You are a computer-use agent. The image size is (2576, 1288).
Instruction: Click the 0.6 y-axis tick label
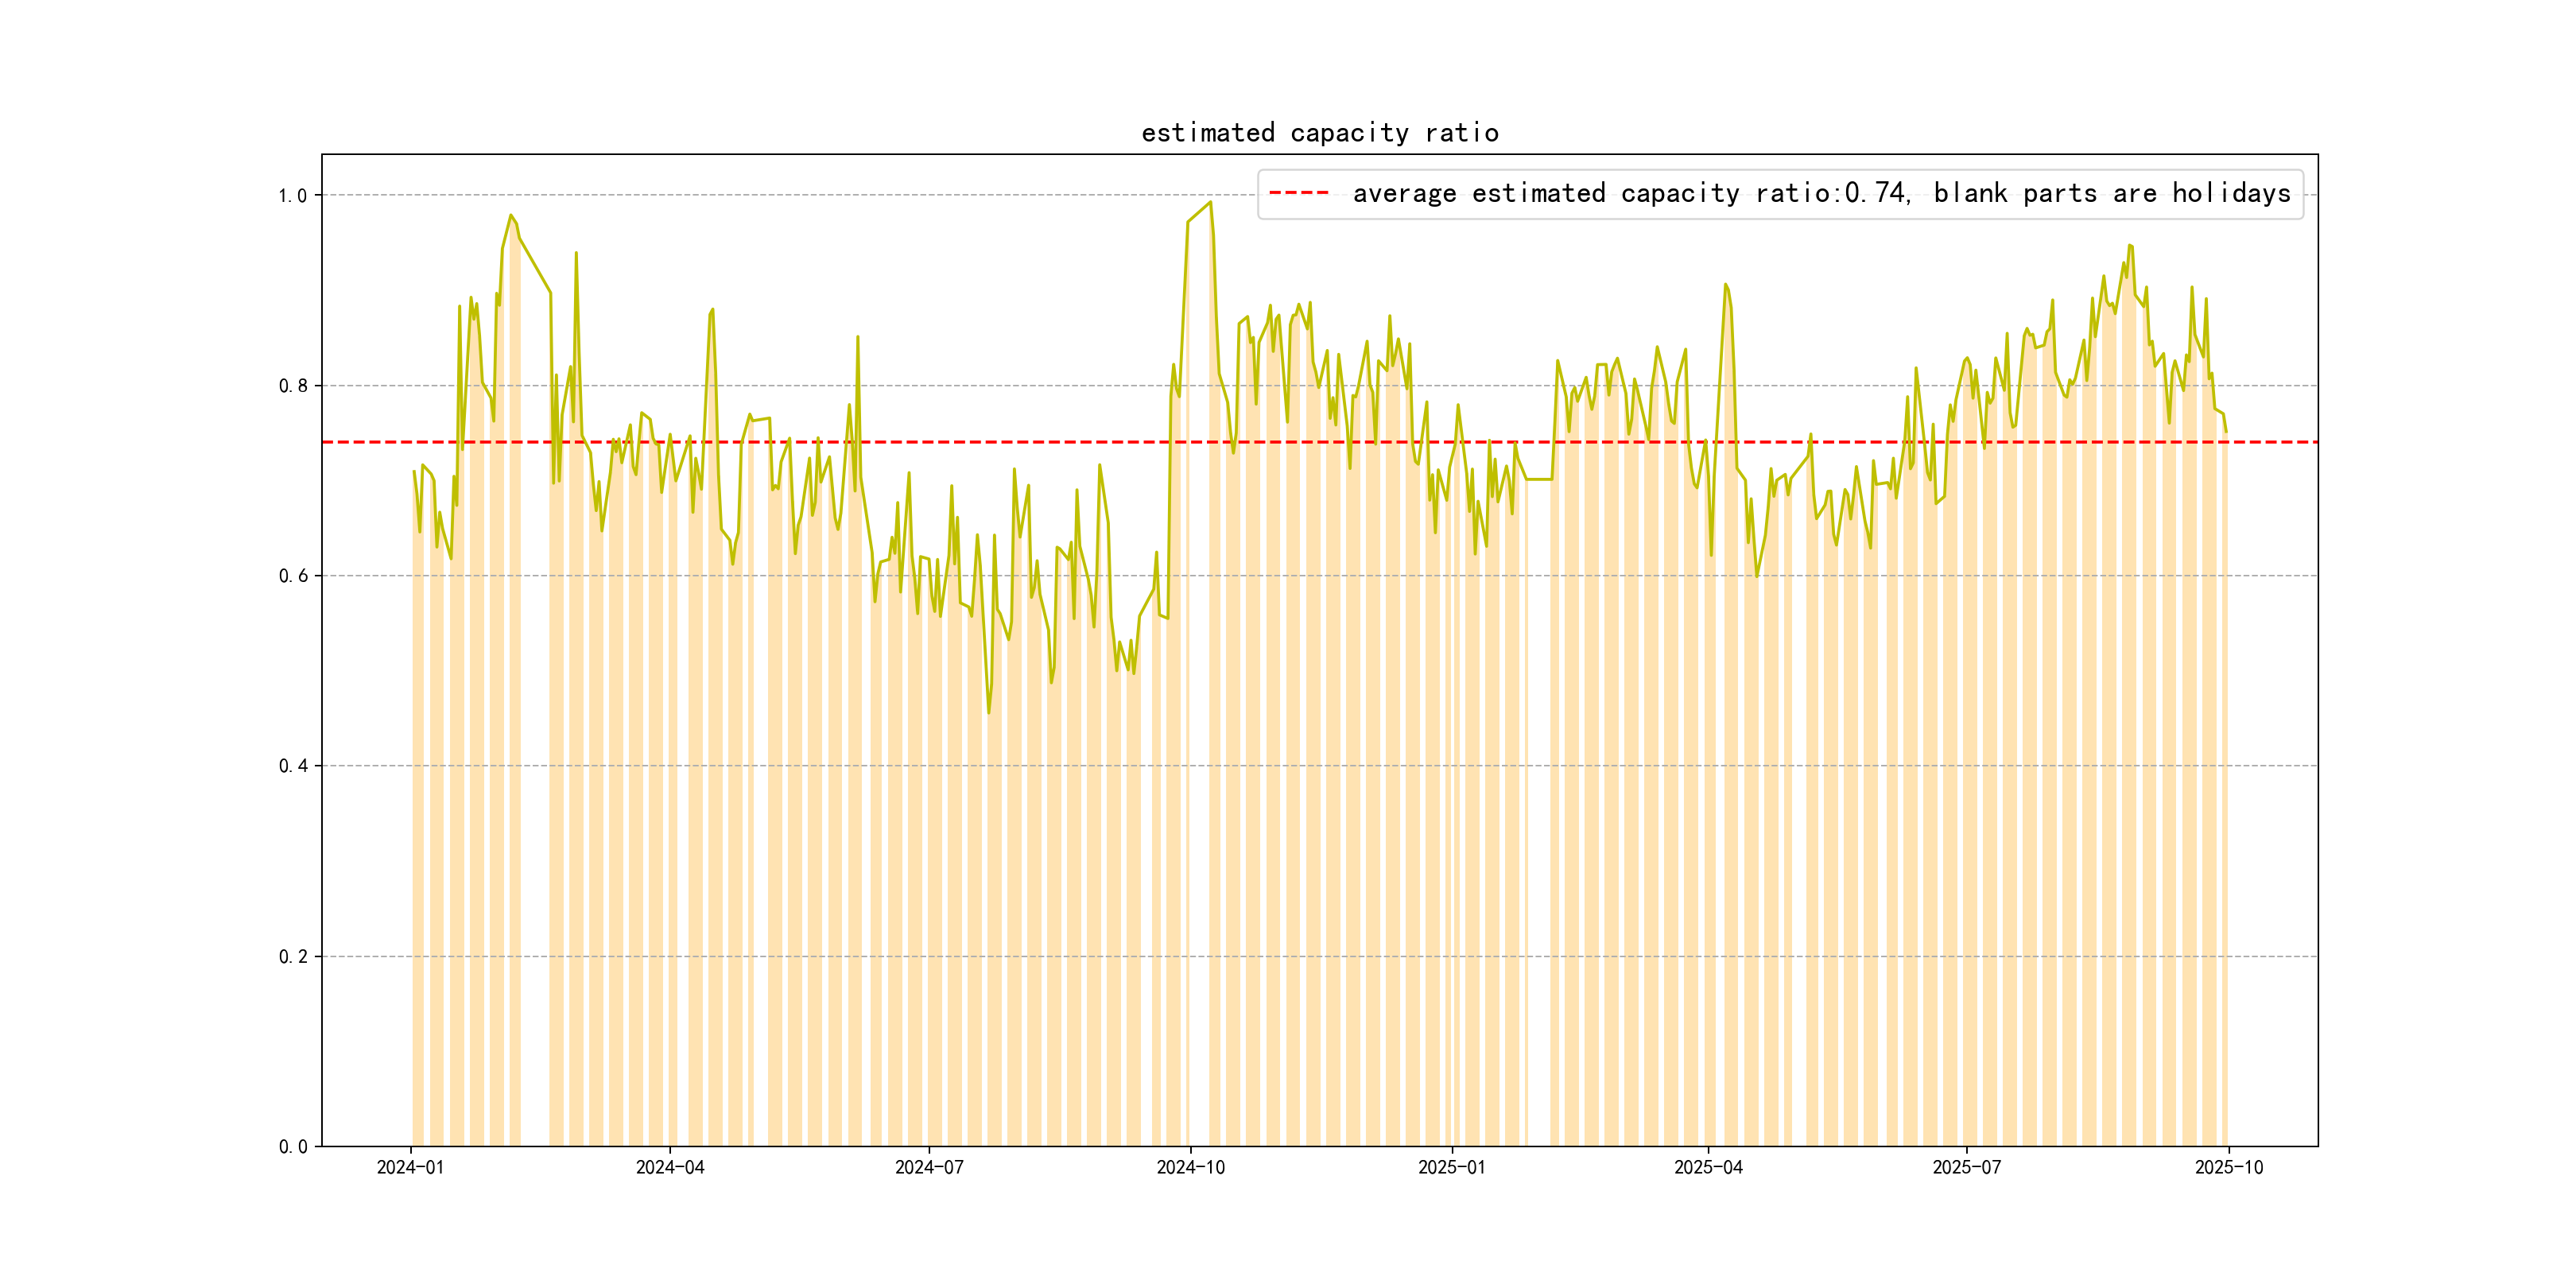[x=292, y=576]
